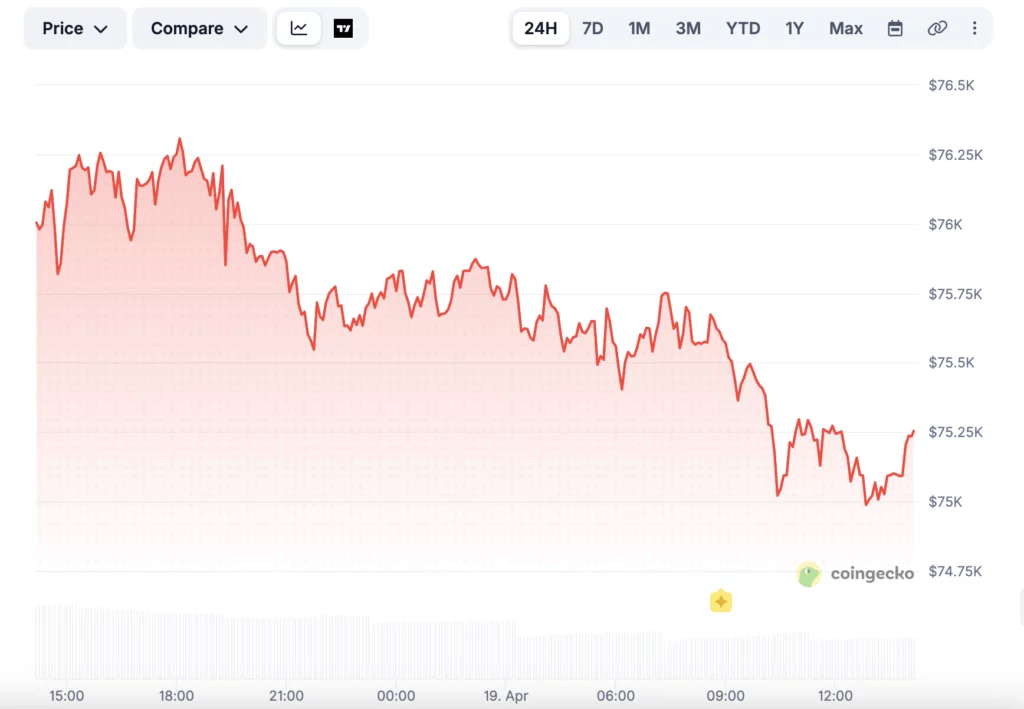Click the chart-type icon group beside Compare
The width and height of the screenshot is (1024, 709).
click(320, 28)
